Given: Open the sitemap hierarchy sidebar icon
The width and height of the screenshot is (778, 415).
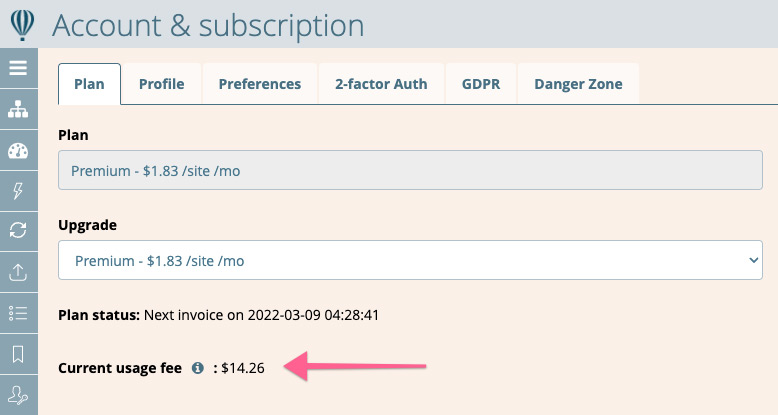Looking at the screenshot, I should click(18, 109).
